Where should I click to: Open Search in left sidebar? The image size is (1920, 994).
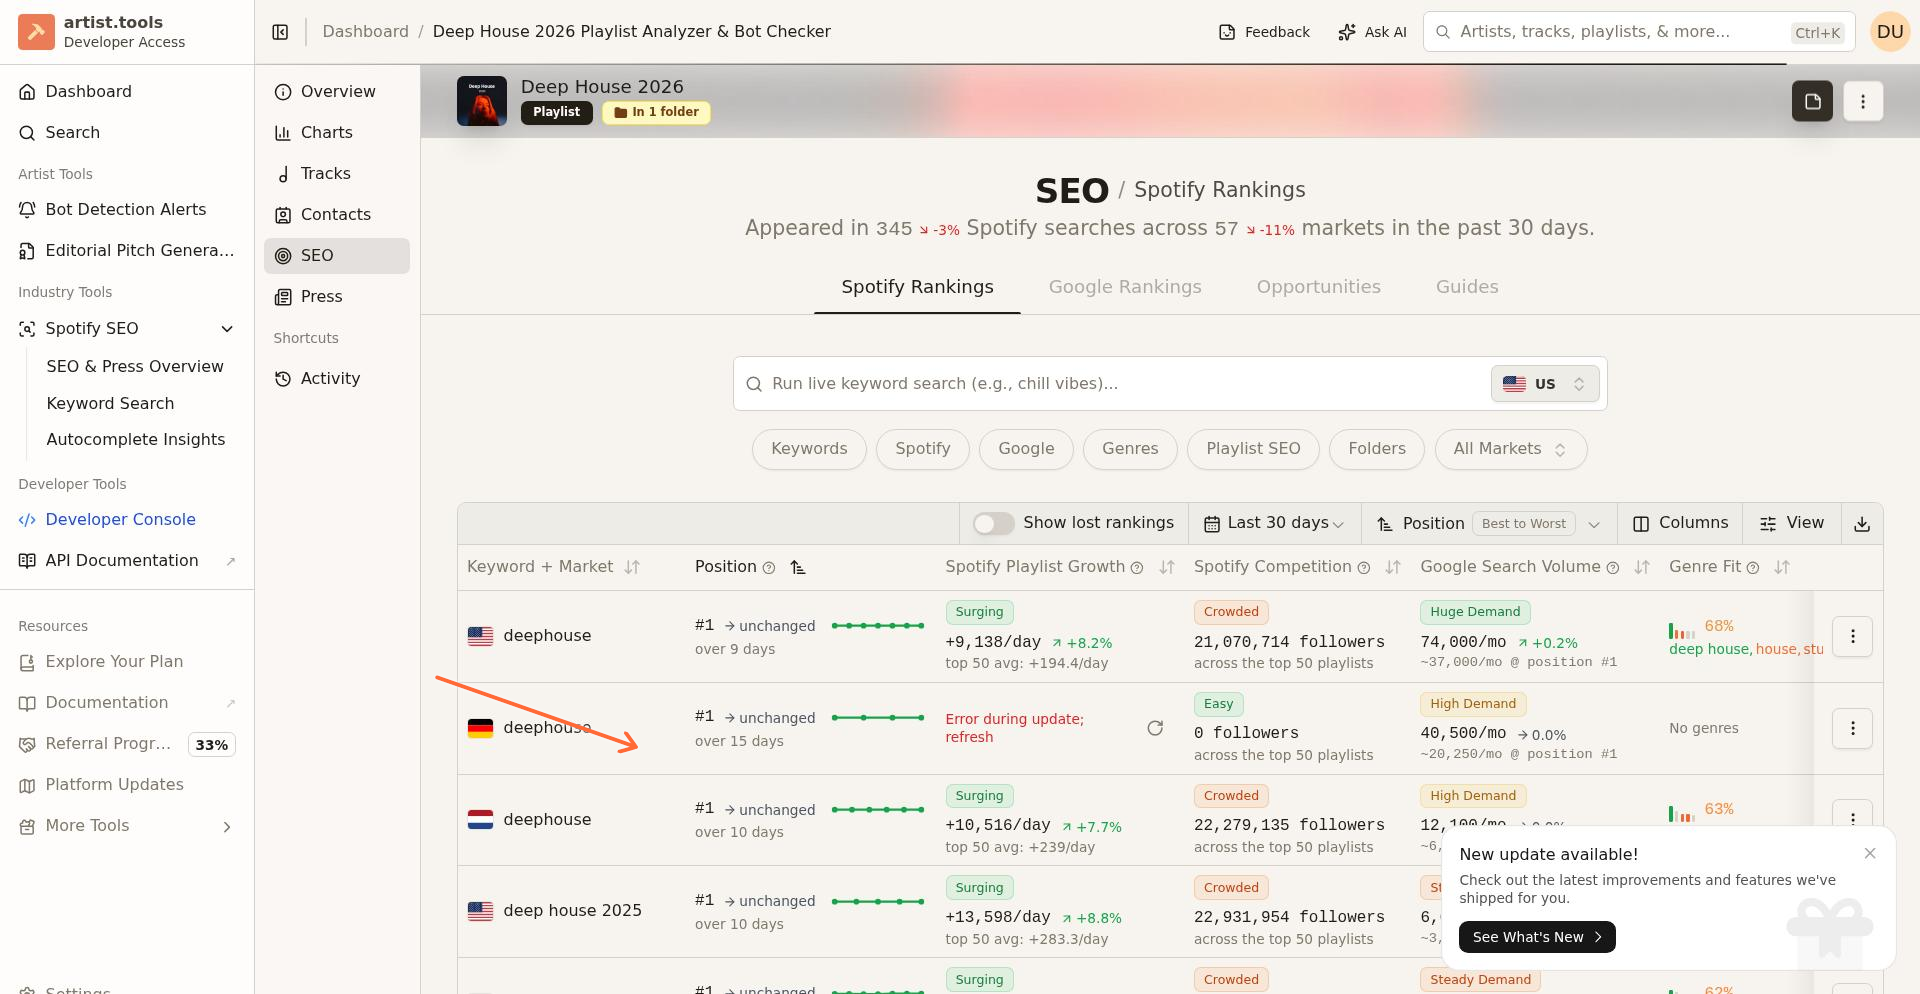click(127, 132)
